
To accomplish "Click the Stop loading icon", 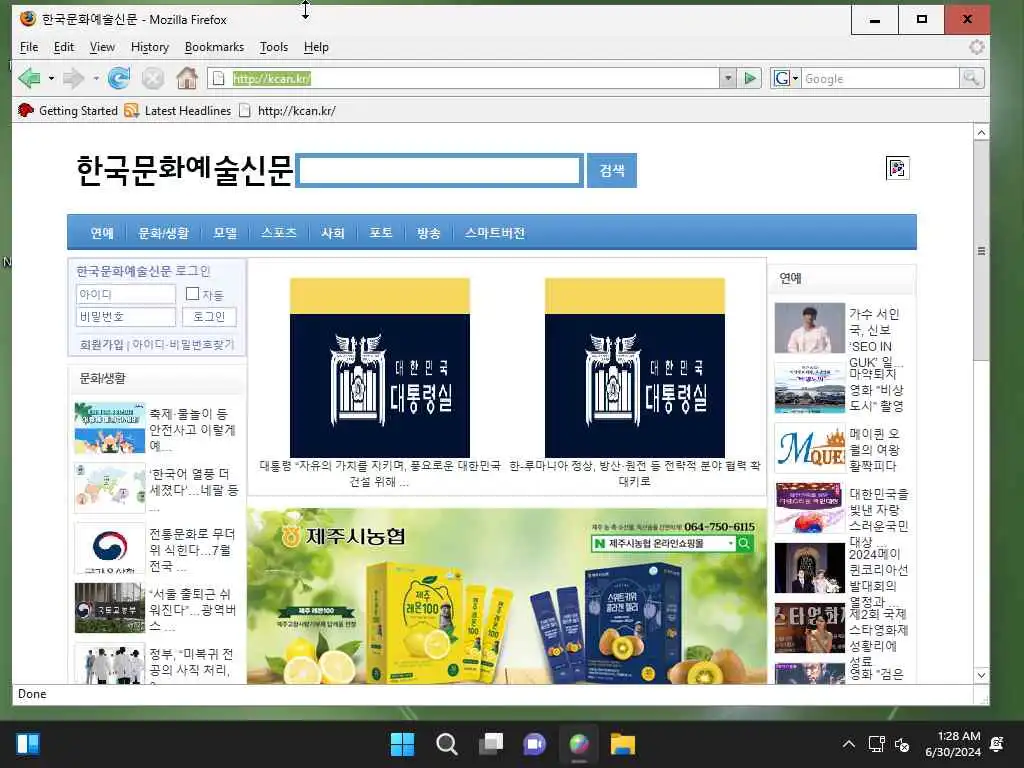I will point(153,78).
